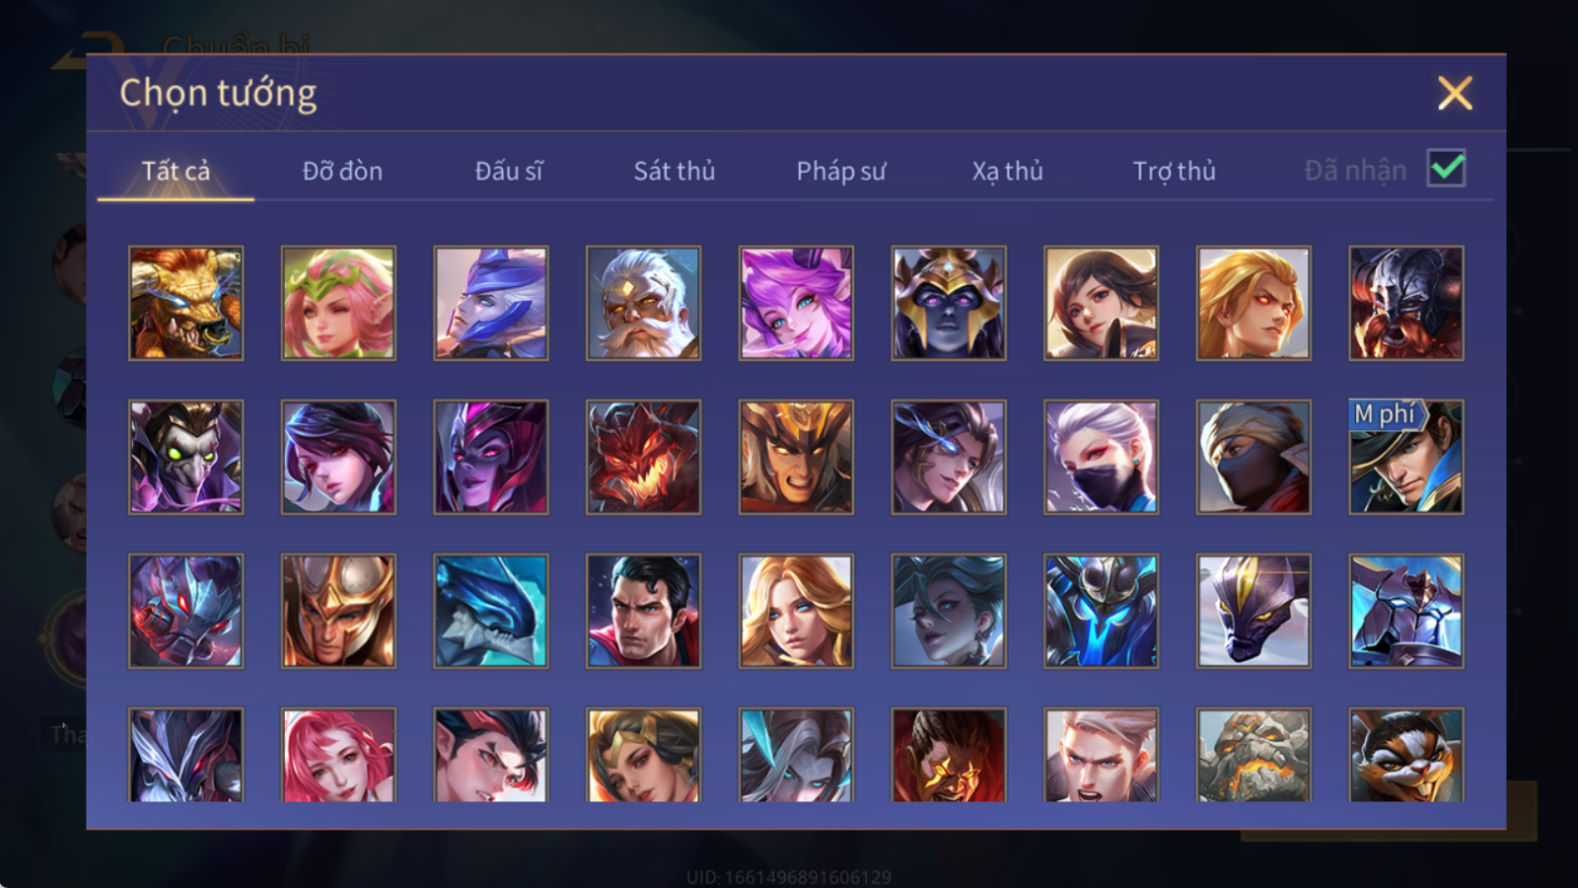Select the squirrel hero portrait
1578x888 pixels.
pyautogui.click(x=1406, y=755)
